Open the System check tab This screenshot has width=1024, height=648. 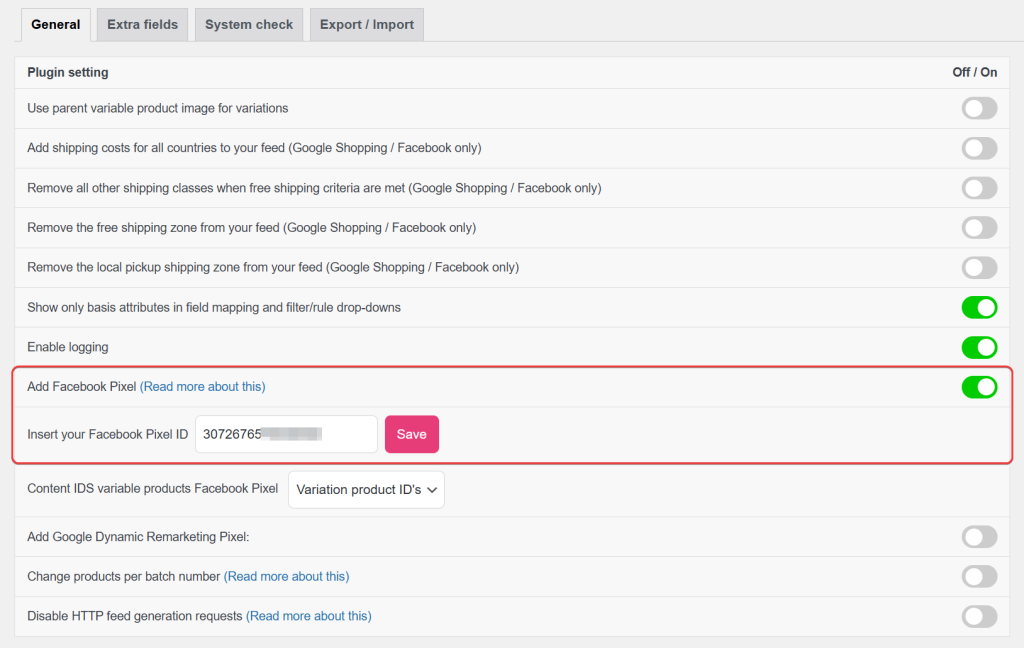click(248, 24)
